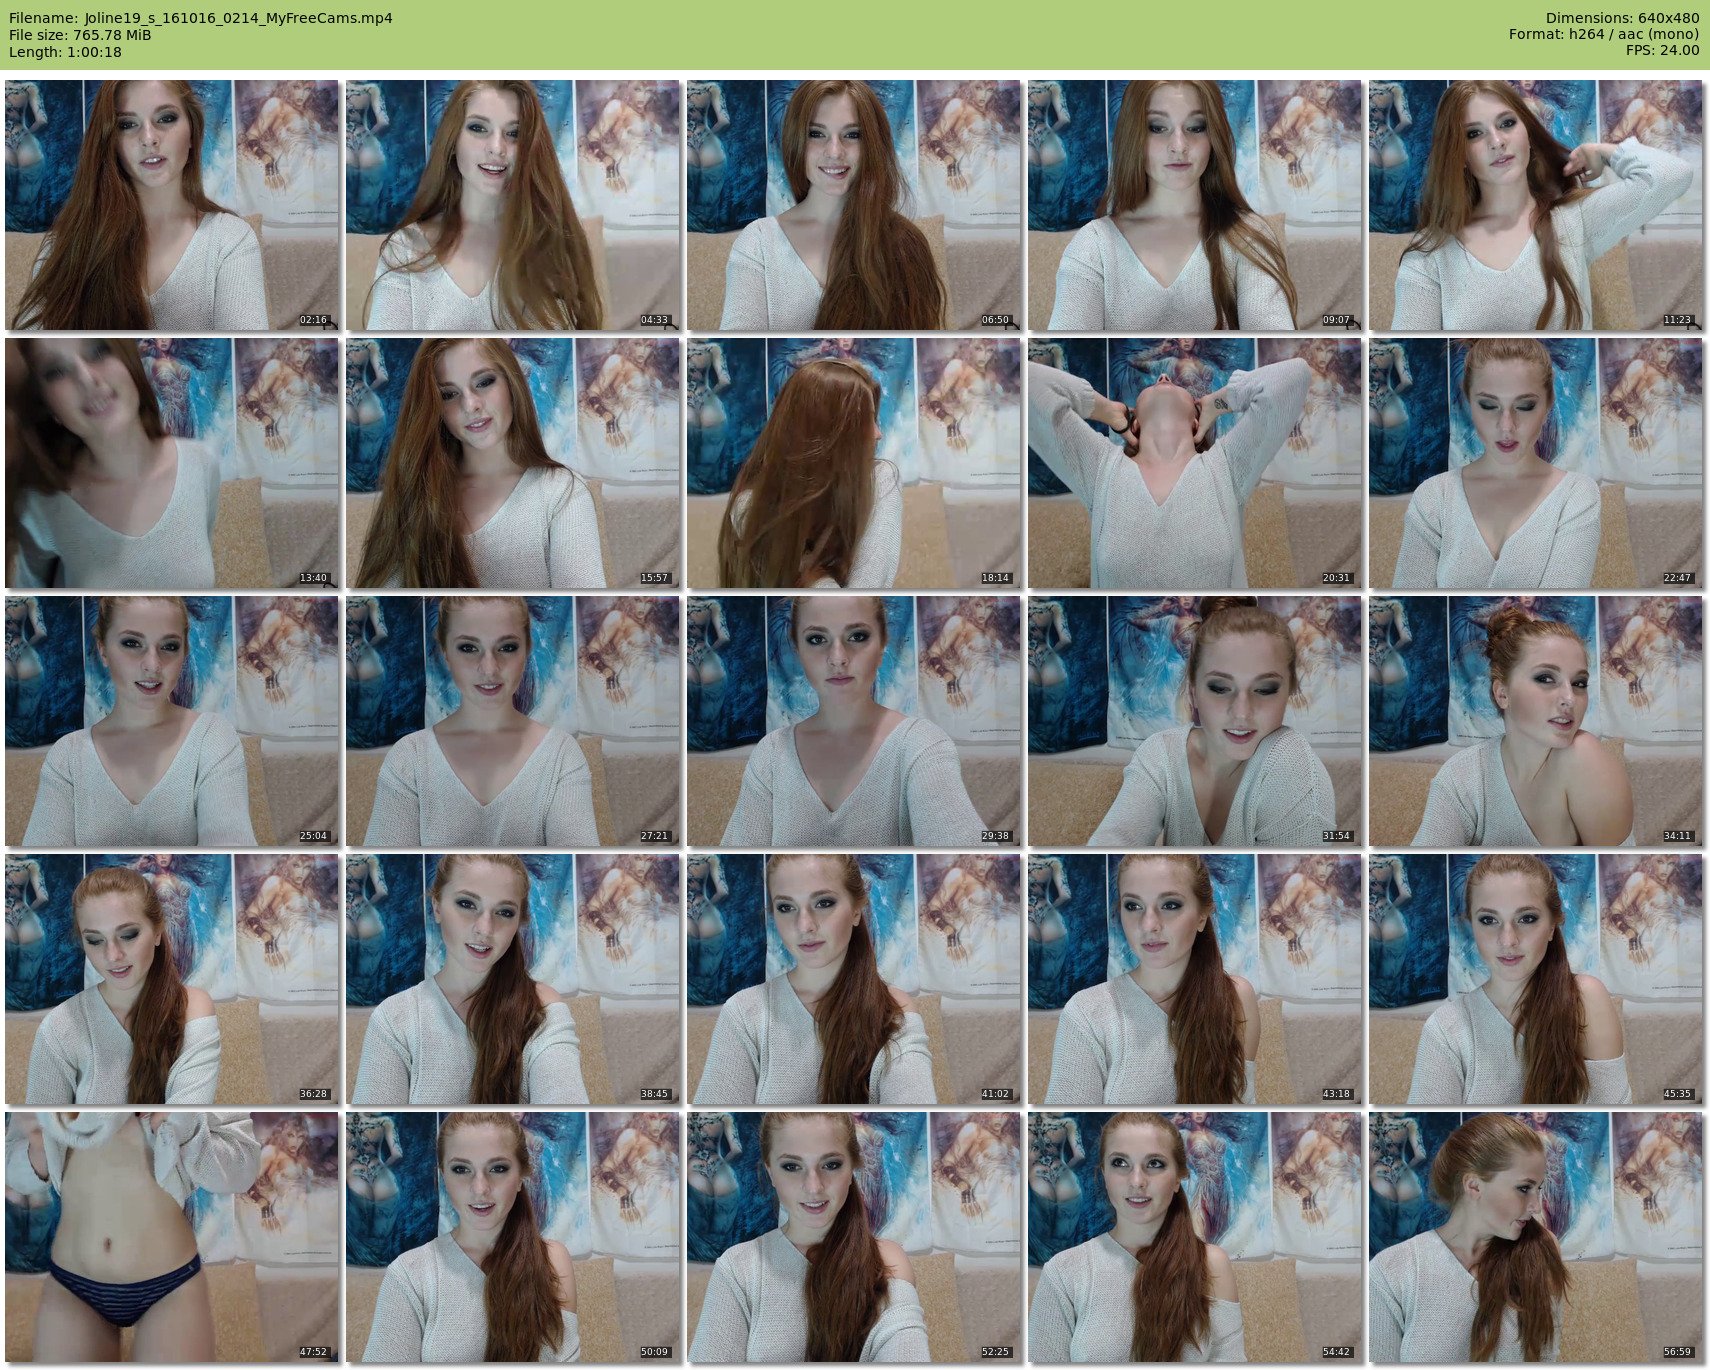1710x1370 pixels.
Task: Select the blurred frame at 13:40
Action: (171, 463)
